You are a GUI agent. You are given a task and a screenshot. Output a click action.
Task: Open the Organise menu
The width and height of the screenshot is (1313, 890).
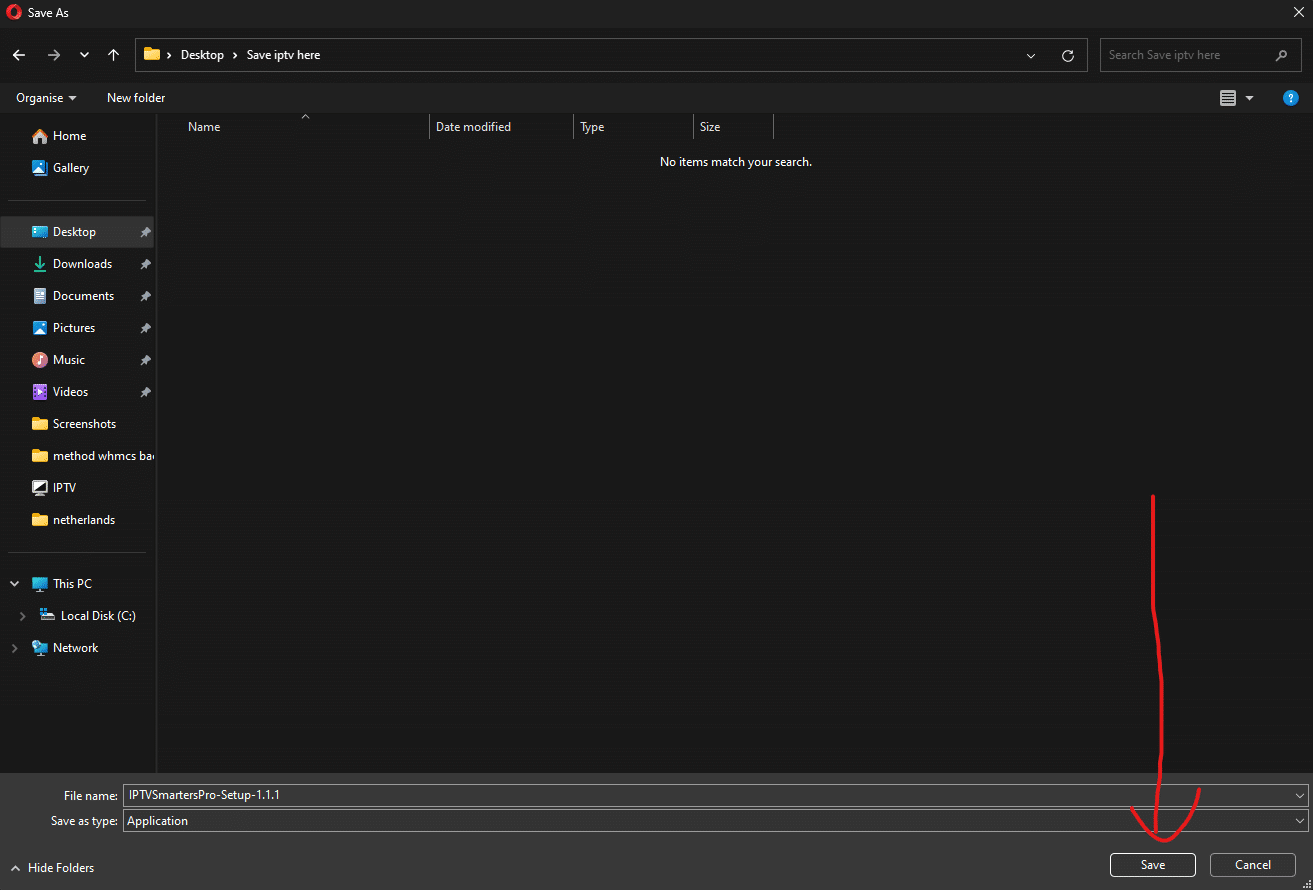coord(46,98)
